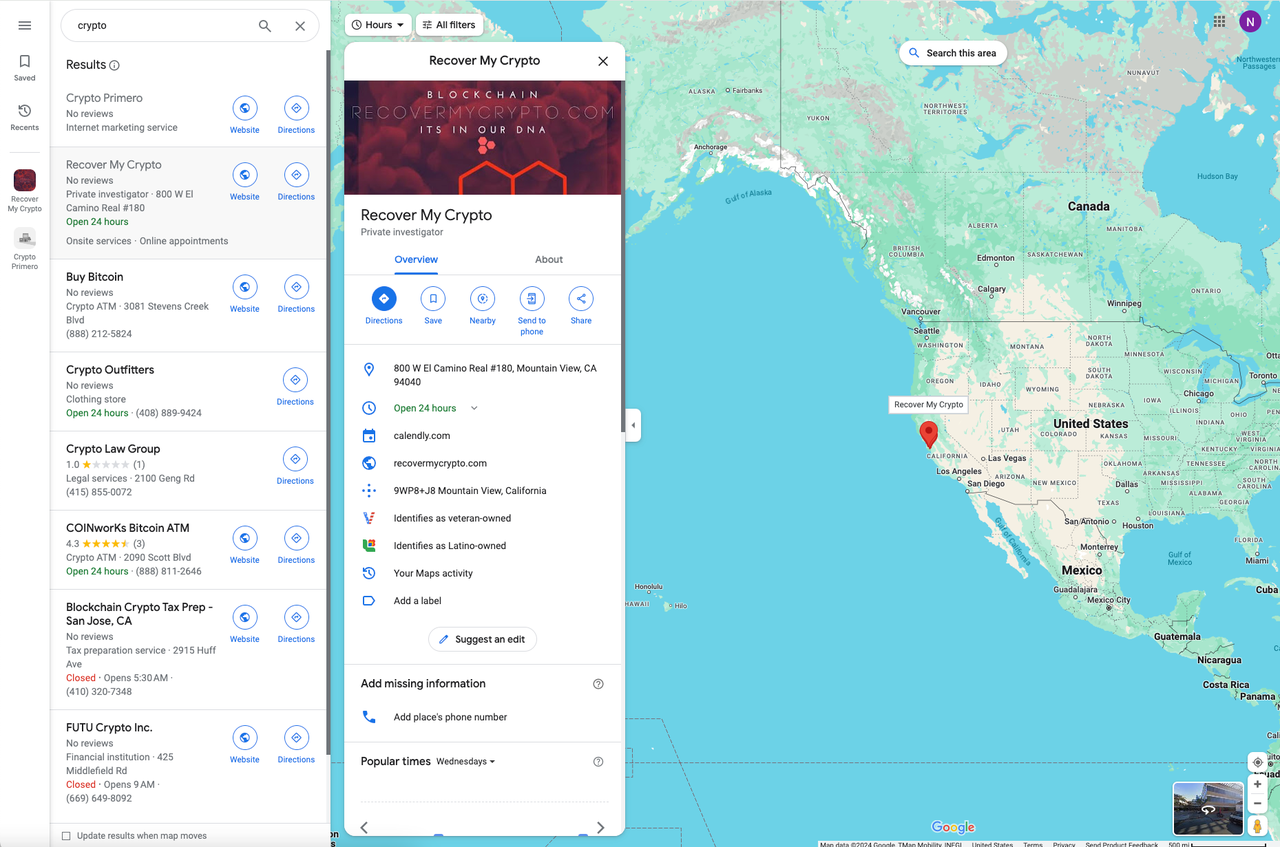Open All filters

(x=449, y=25)
